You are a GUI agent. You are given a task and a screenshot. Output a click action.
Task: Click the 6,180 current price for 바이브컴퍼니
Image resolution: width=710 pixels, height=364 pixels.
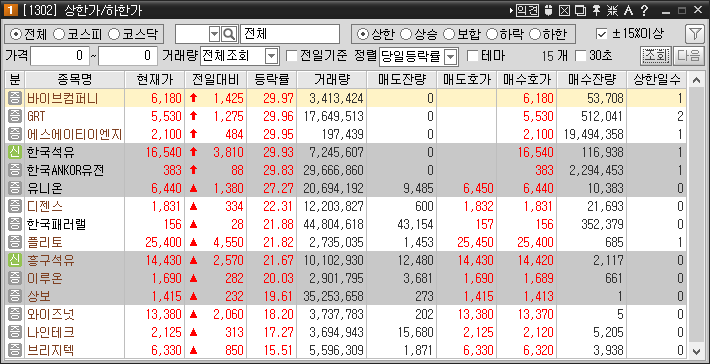coord(166,98)
